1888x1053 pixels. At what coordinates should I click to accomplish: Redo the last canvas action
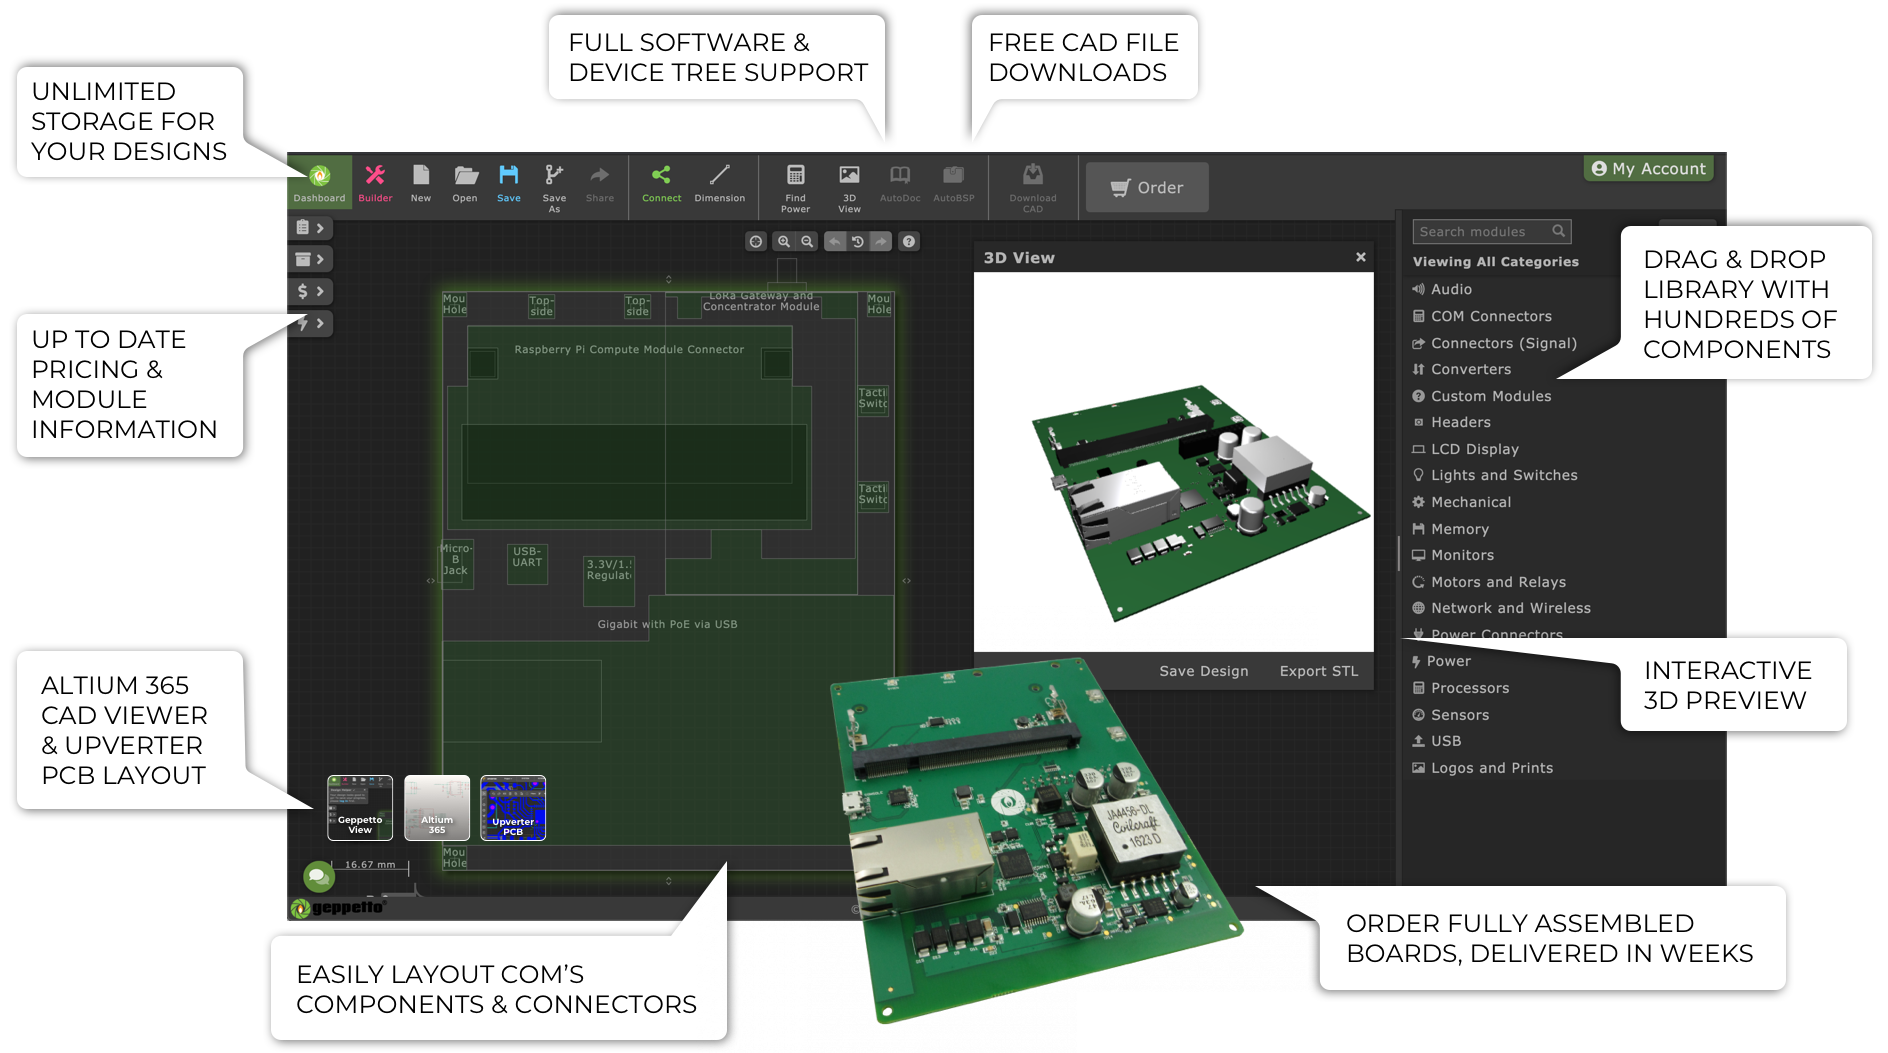click(x=880, y=241)
